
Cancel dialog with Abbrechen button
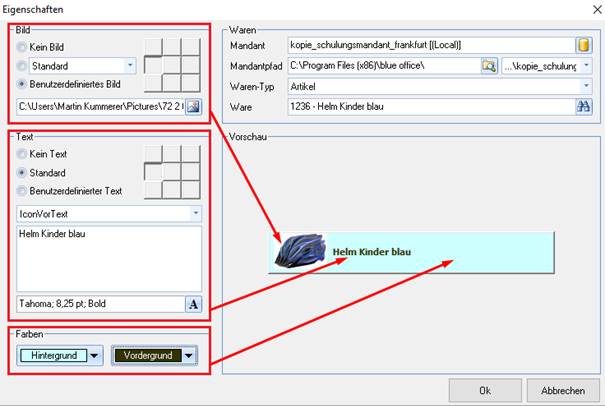click(x=563, y=391)
